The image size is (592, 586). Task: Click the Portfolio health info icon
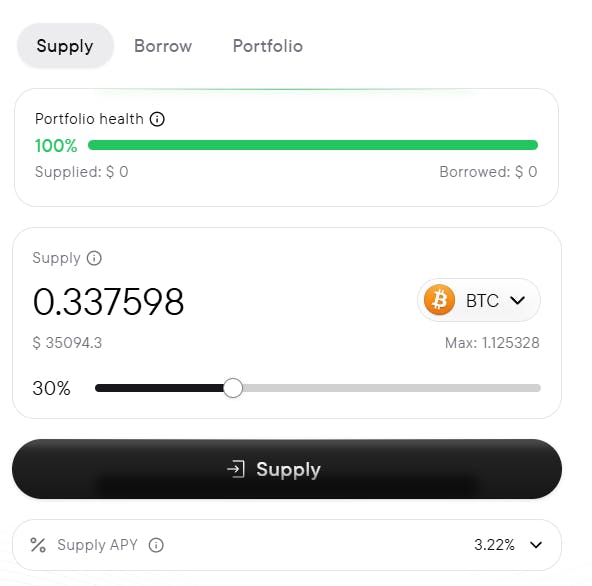point(157,119)
